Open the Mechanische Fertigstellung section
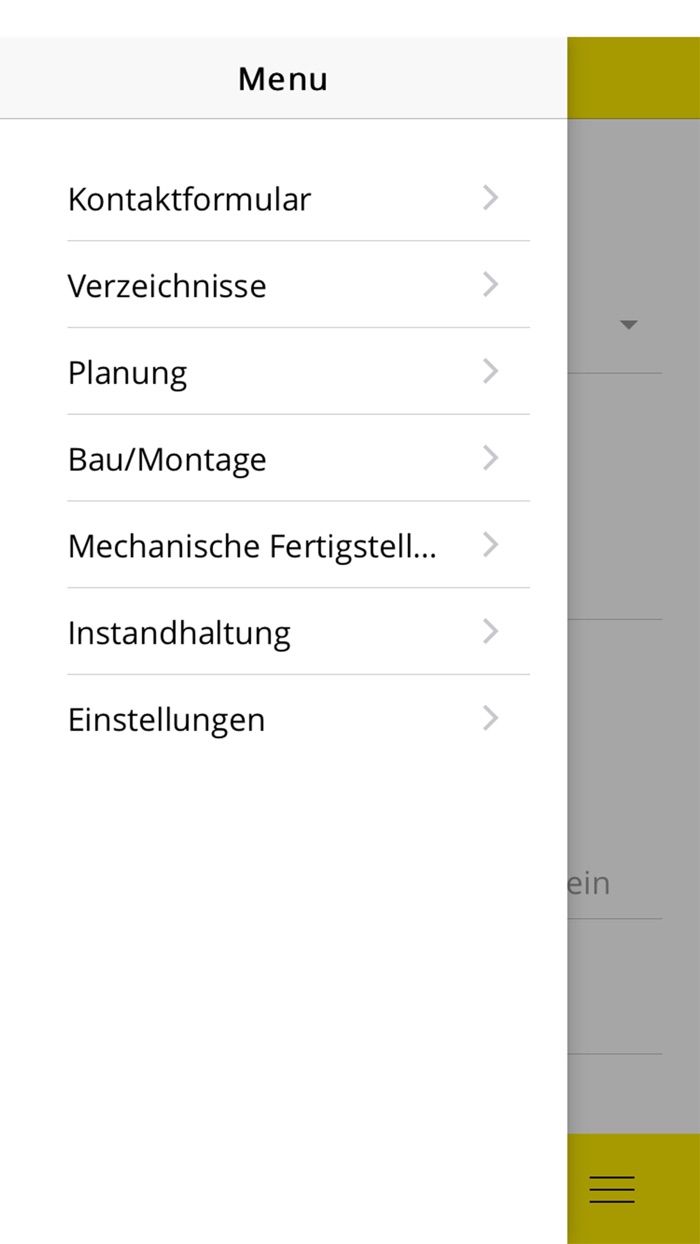Image resolution: width=700 pixels, height=1244 pixels. [253, 545]
